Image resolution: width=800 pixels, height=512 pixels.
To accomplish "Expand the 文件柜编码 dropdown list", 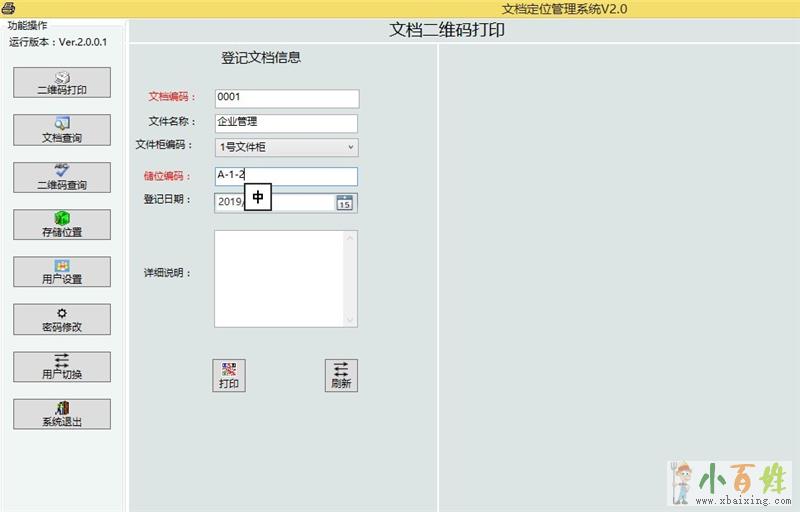I will pyautogui.click(x=350, y=147).
